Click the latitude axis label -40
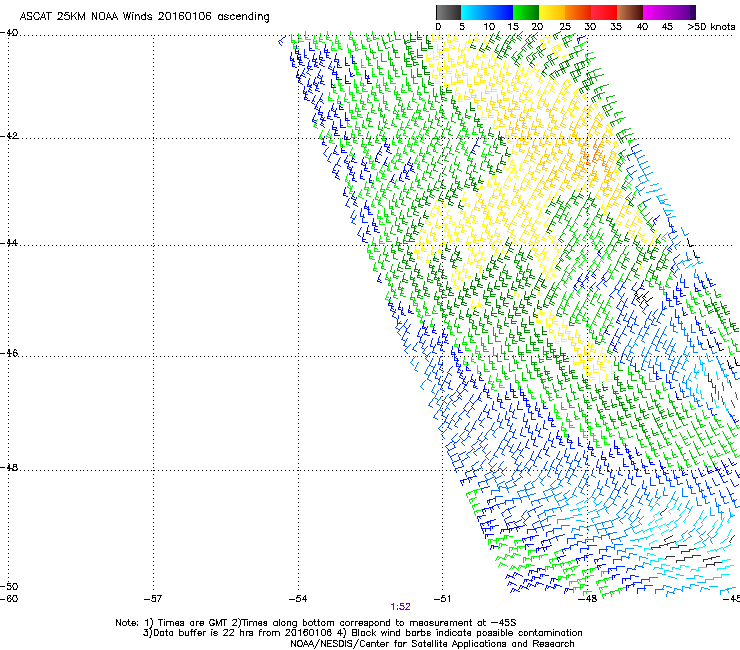Screen dimensions: 740x650 (9, 33)
